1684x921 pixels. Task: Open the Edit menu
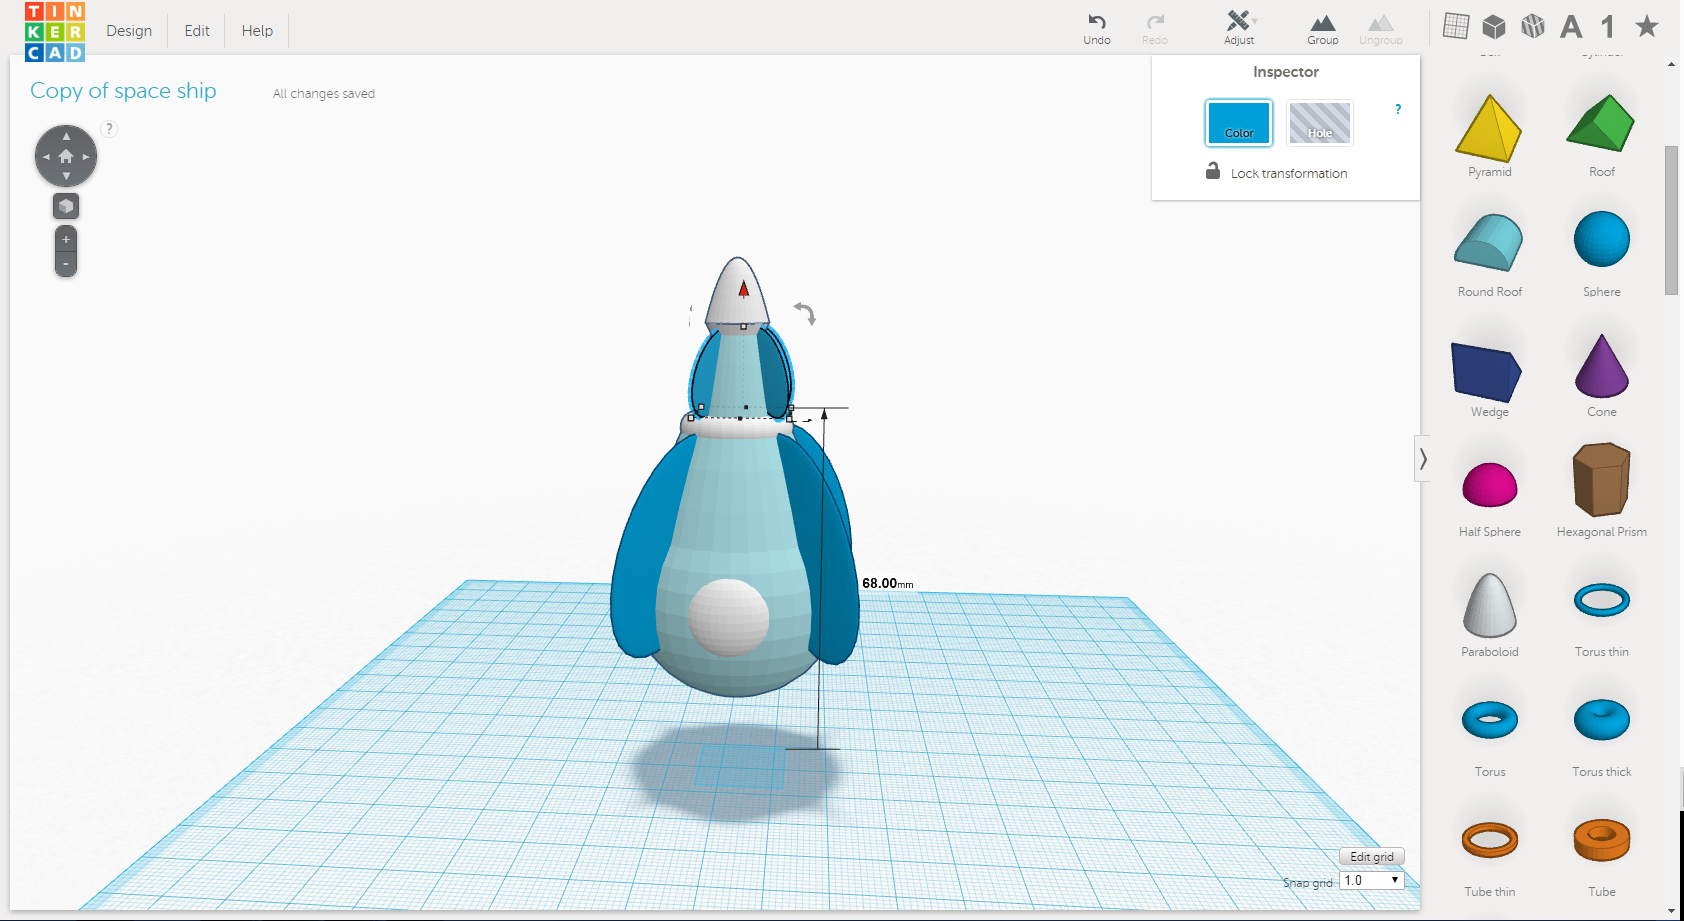click(197, 31)
